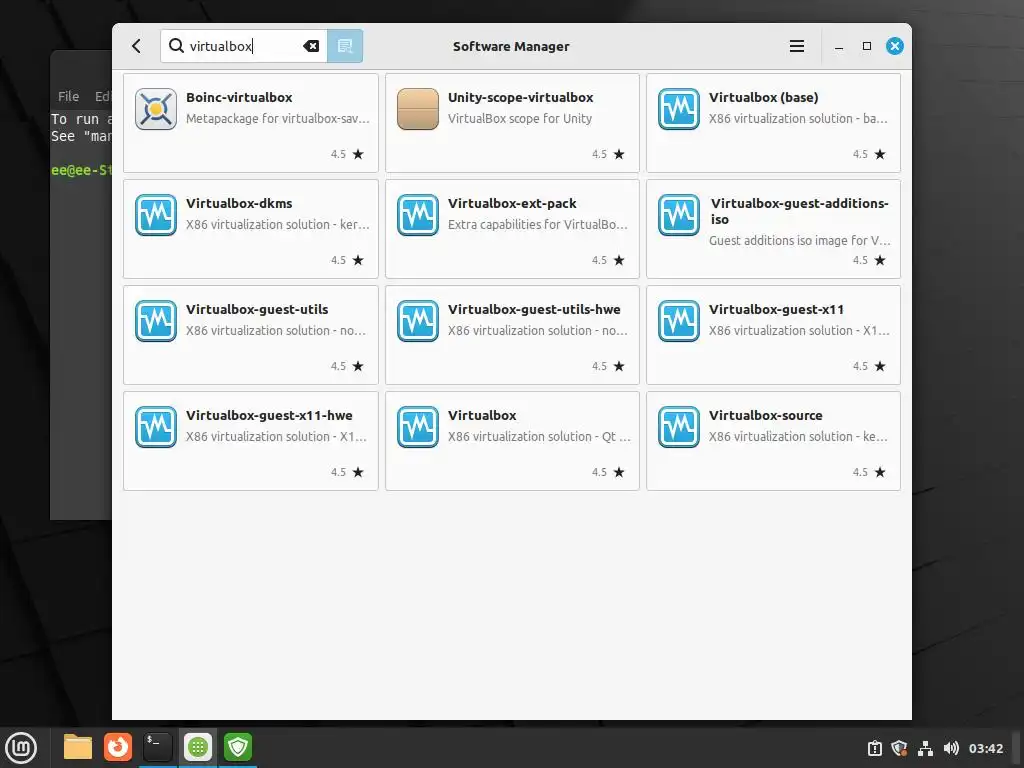This screenshot has width=1024, height=768.
Task: Open the Files folder in panel
Action: pos(78,747)
